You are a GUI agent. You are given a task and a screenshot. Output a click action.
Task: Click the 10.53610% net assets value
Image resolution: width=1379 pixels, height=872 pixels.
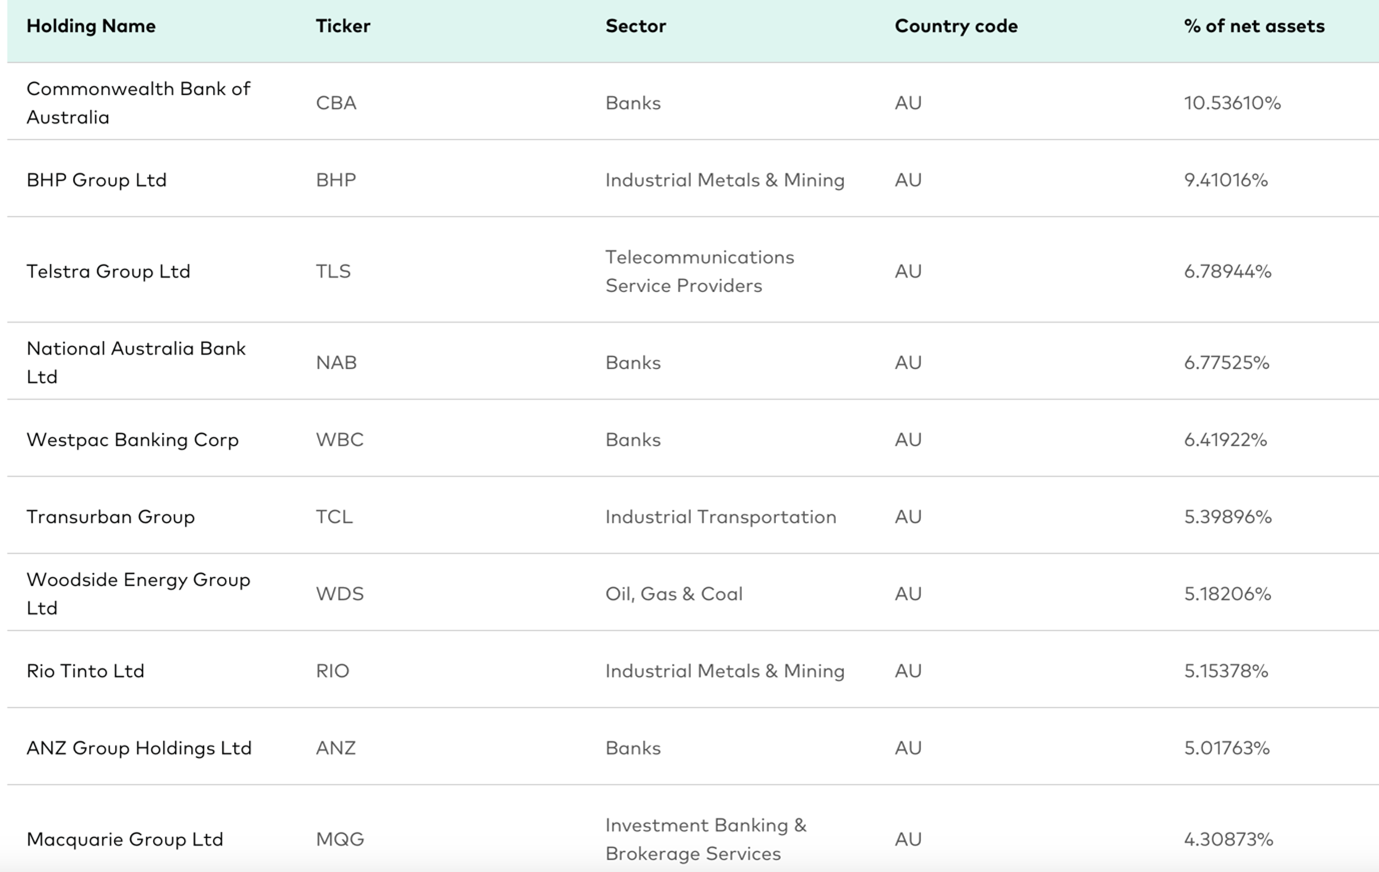click(x=1232, y=102)
